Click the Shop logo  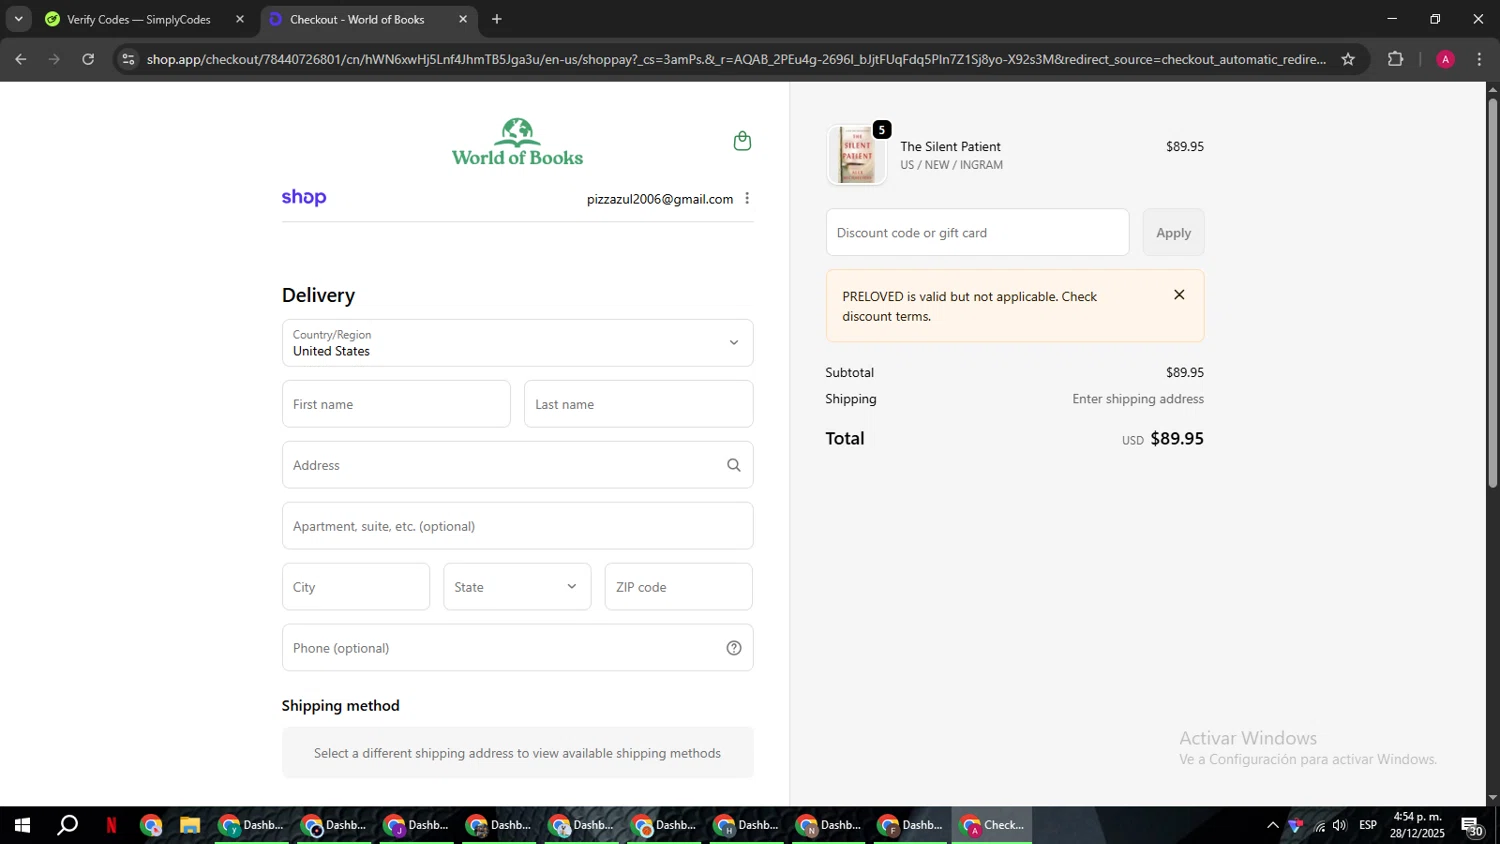(304, 198)
